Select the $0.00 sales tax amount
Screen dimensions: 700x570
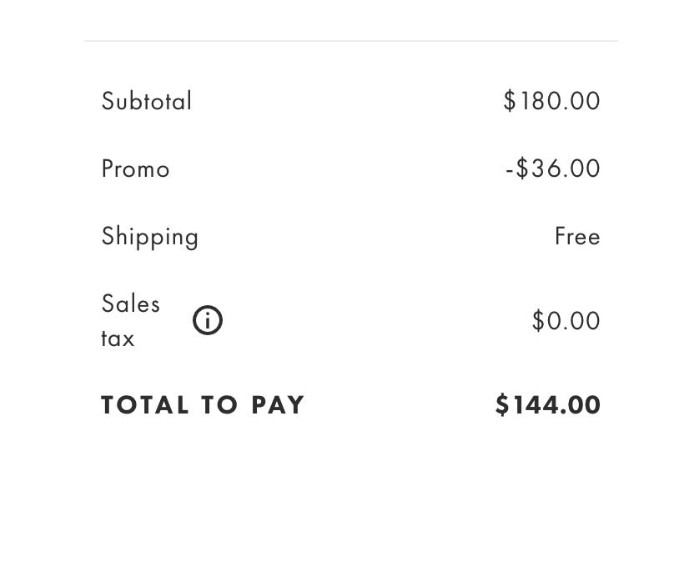click(566, 321)
